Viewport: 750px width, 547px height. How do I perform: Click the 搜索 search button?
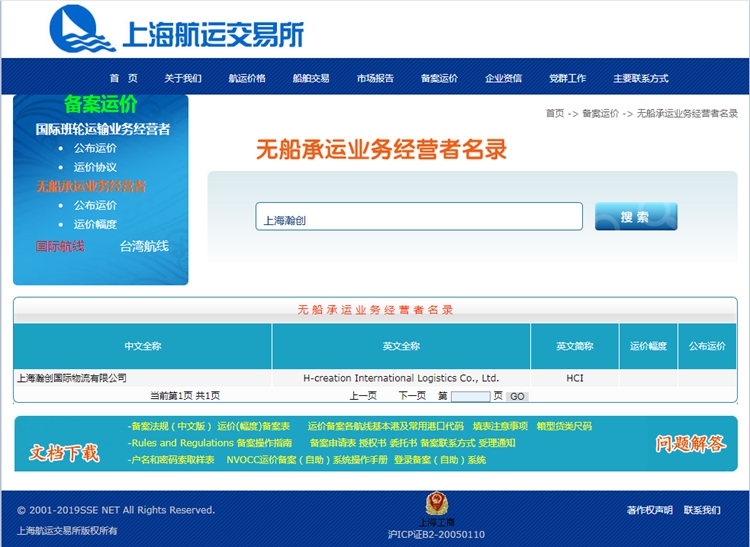click(636, 217)
